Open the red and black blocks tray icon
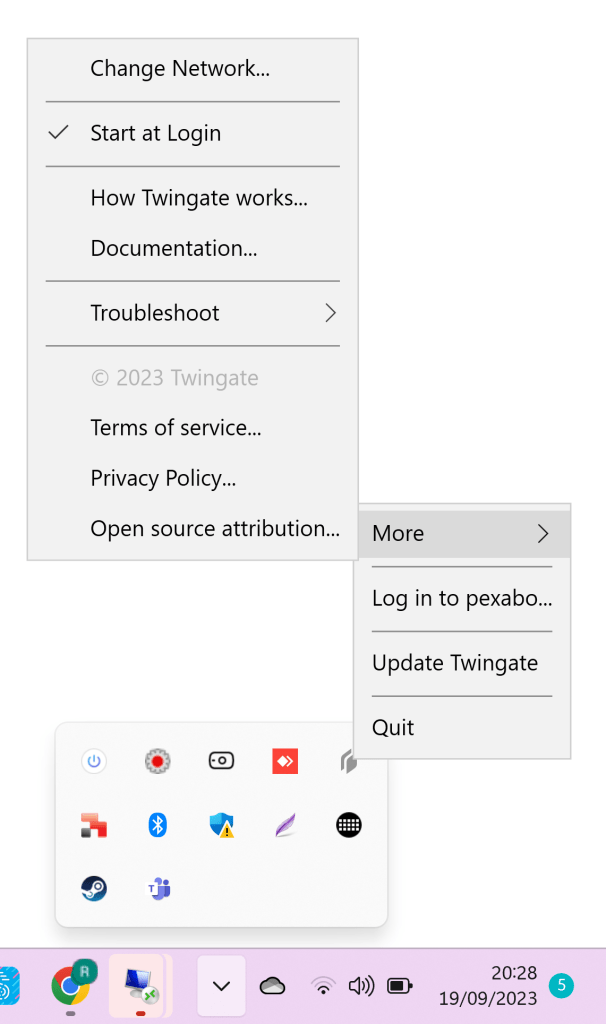 tap(94, 825)
